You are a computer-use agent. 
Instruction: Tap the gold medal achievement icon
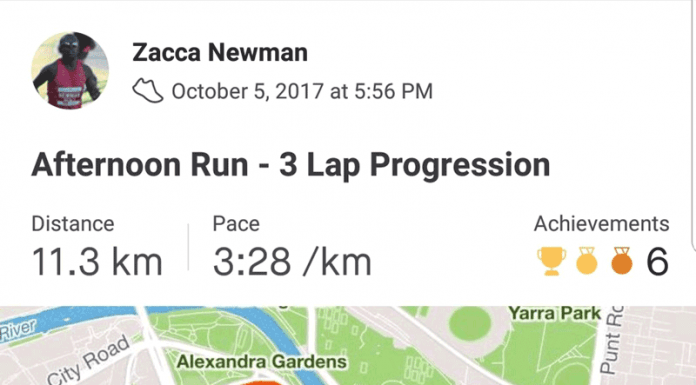(586, 261)
